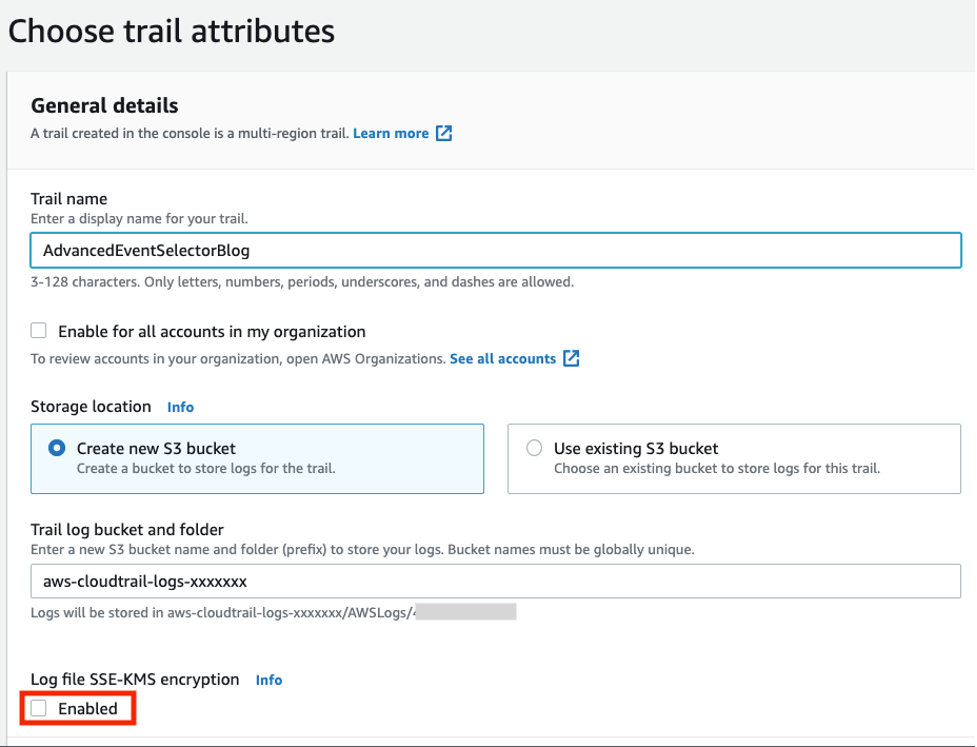Image resolution: width=977 pixels, height=747 pixels.
Task: Click the highlighted Enabled checkbox
Action: 37,707
